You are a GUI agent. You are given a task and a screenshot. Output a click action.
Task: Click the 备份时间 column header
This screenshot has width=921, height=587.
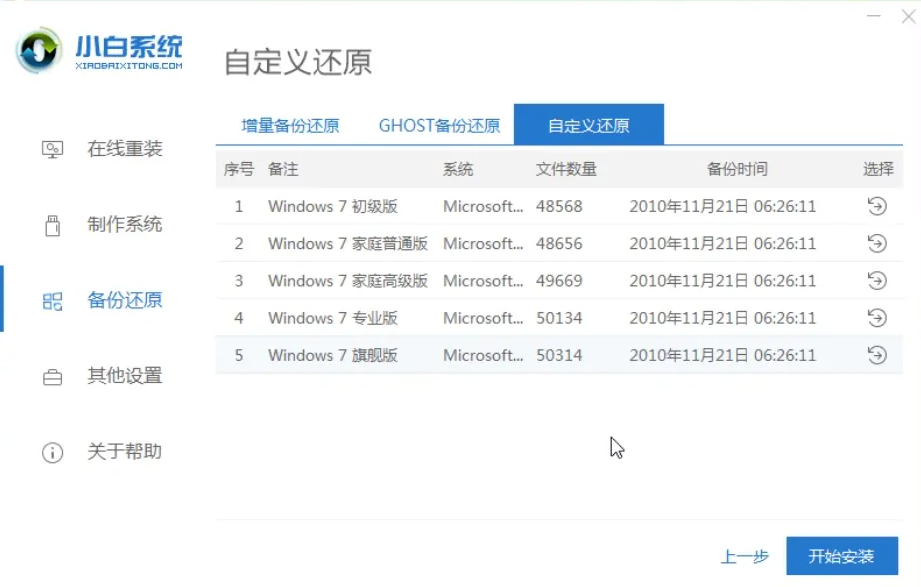pos(737,170)
